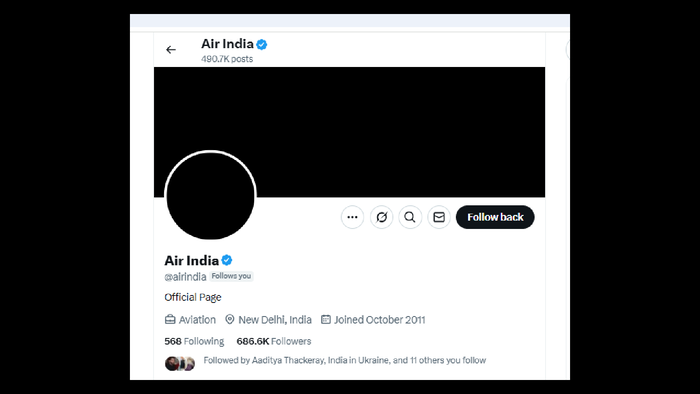
Task: Click the Aviation briefcase category icon
Action: coord(170,319)
